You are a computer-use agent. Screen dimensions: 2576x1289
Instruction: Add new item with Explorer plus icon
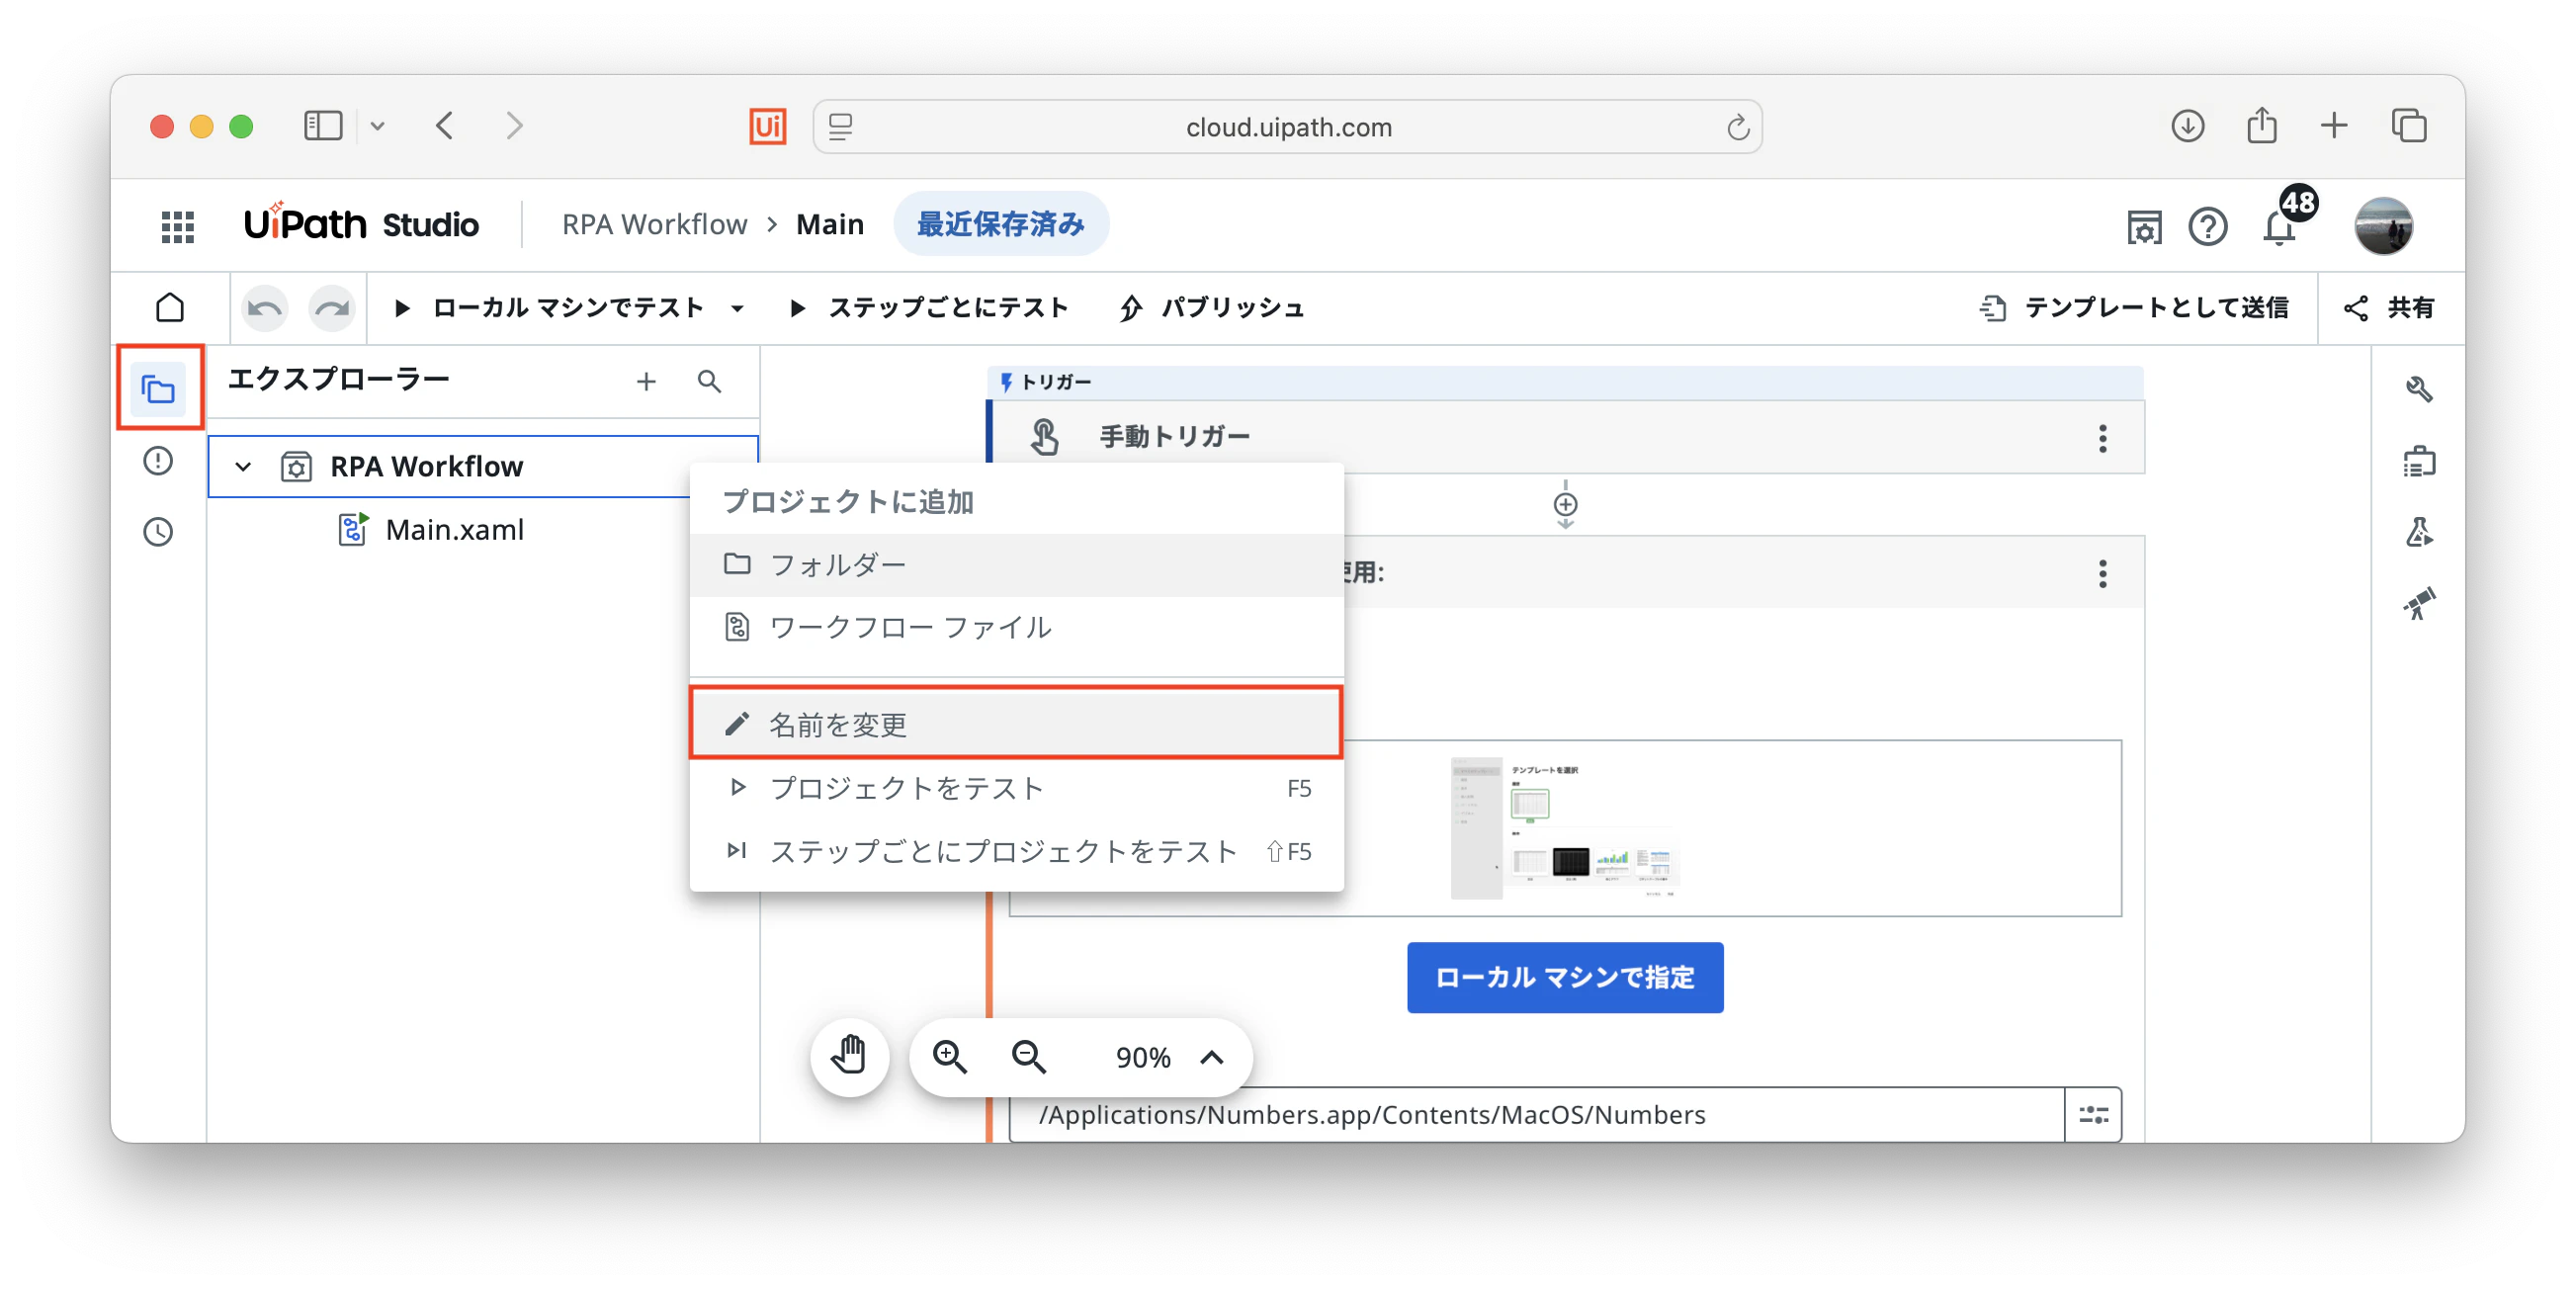[646, 381]
